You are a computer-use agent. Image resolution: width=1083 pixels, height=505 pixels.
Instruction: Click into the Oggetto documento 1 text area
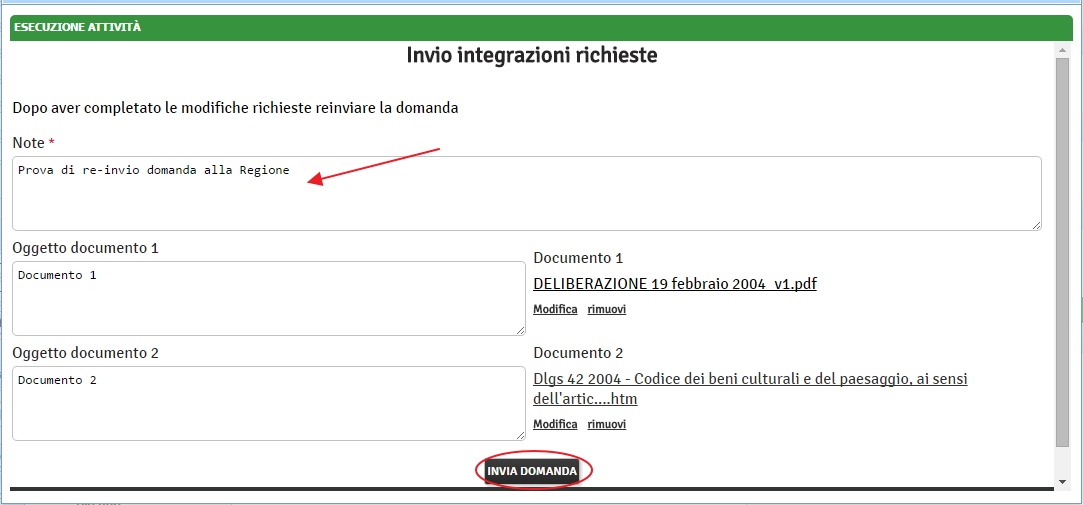coord(268,298)
